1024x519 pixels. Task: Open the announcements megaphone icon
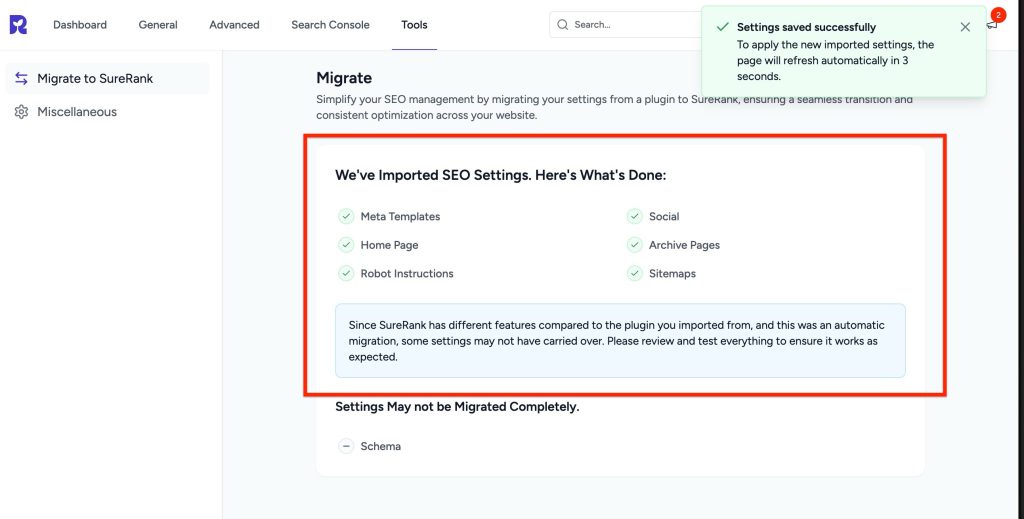coord(993,25)
